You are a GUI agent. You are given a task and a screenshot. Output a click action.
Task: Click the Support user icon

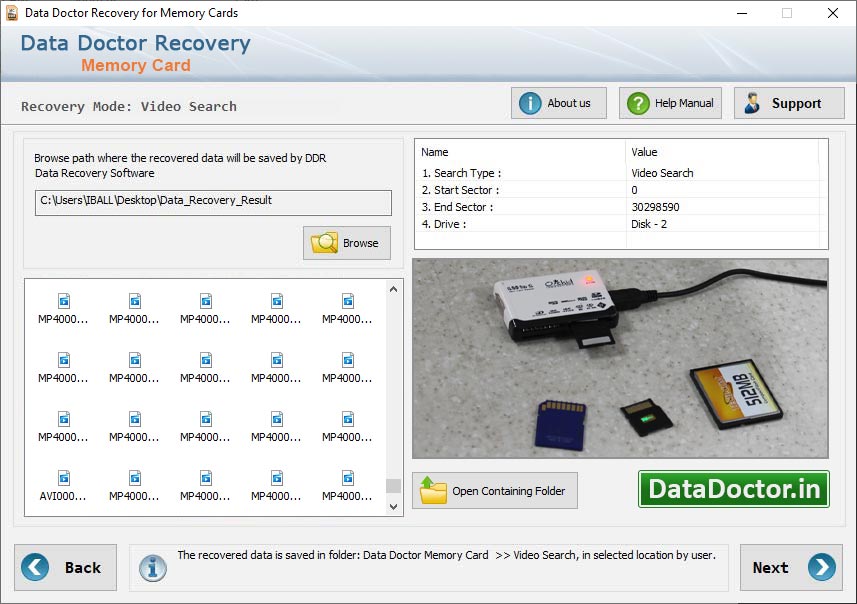point(751,101)
